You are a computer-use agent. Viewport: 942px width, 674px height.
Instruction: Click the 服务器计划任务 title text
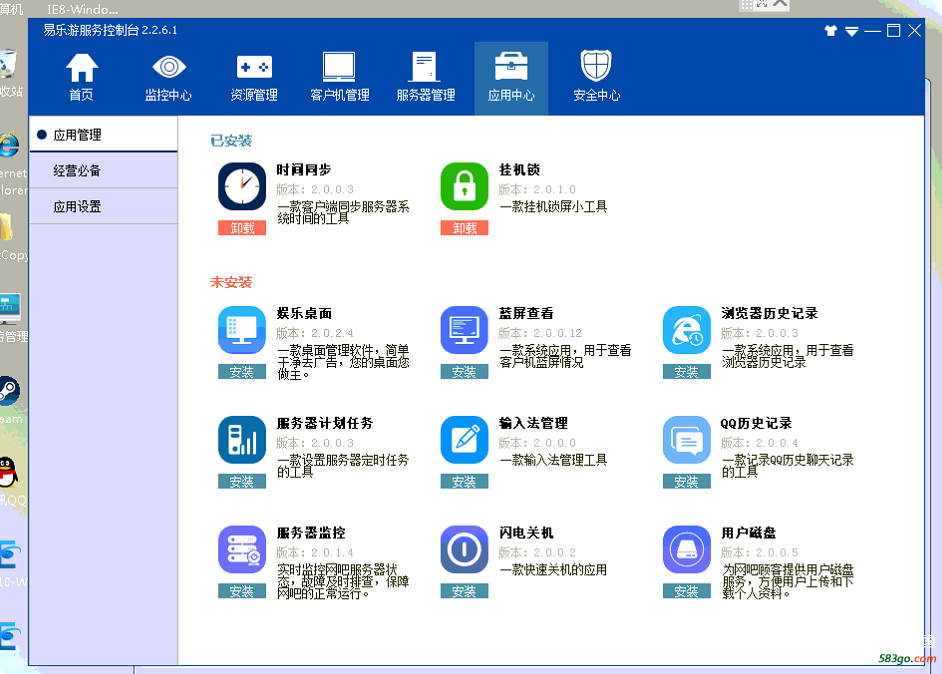(325, 424)
